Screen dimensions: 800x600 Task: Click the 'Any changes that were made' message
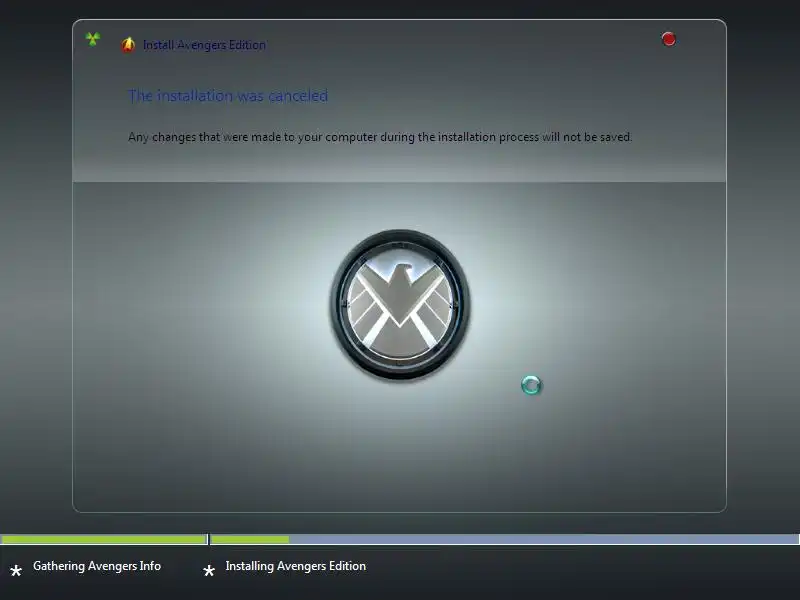[x=380, y=137]
